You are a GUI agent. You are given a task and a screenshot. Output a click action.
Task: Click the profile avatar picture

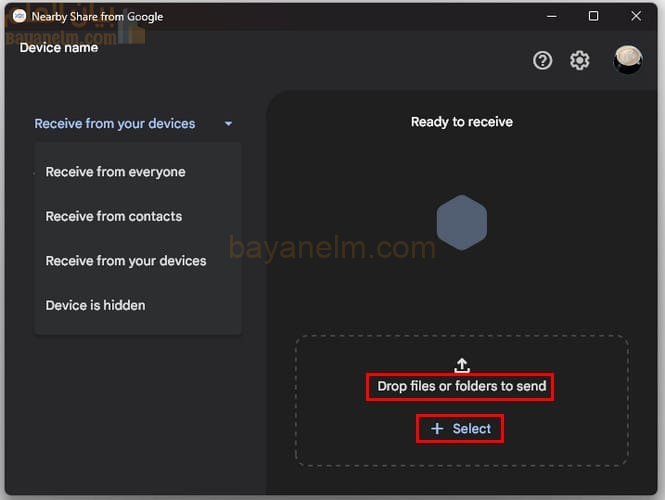pyautogui.click(x=628, y=60)
